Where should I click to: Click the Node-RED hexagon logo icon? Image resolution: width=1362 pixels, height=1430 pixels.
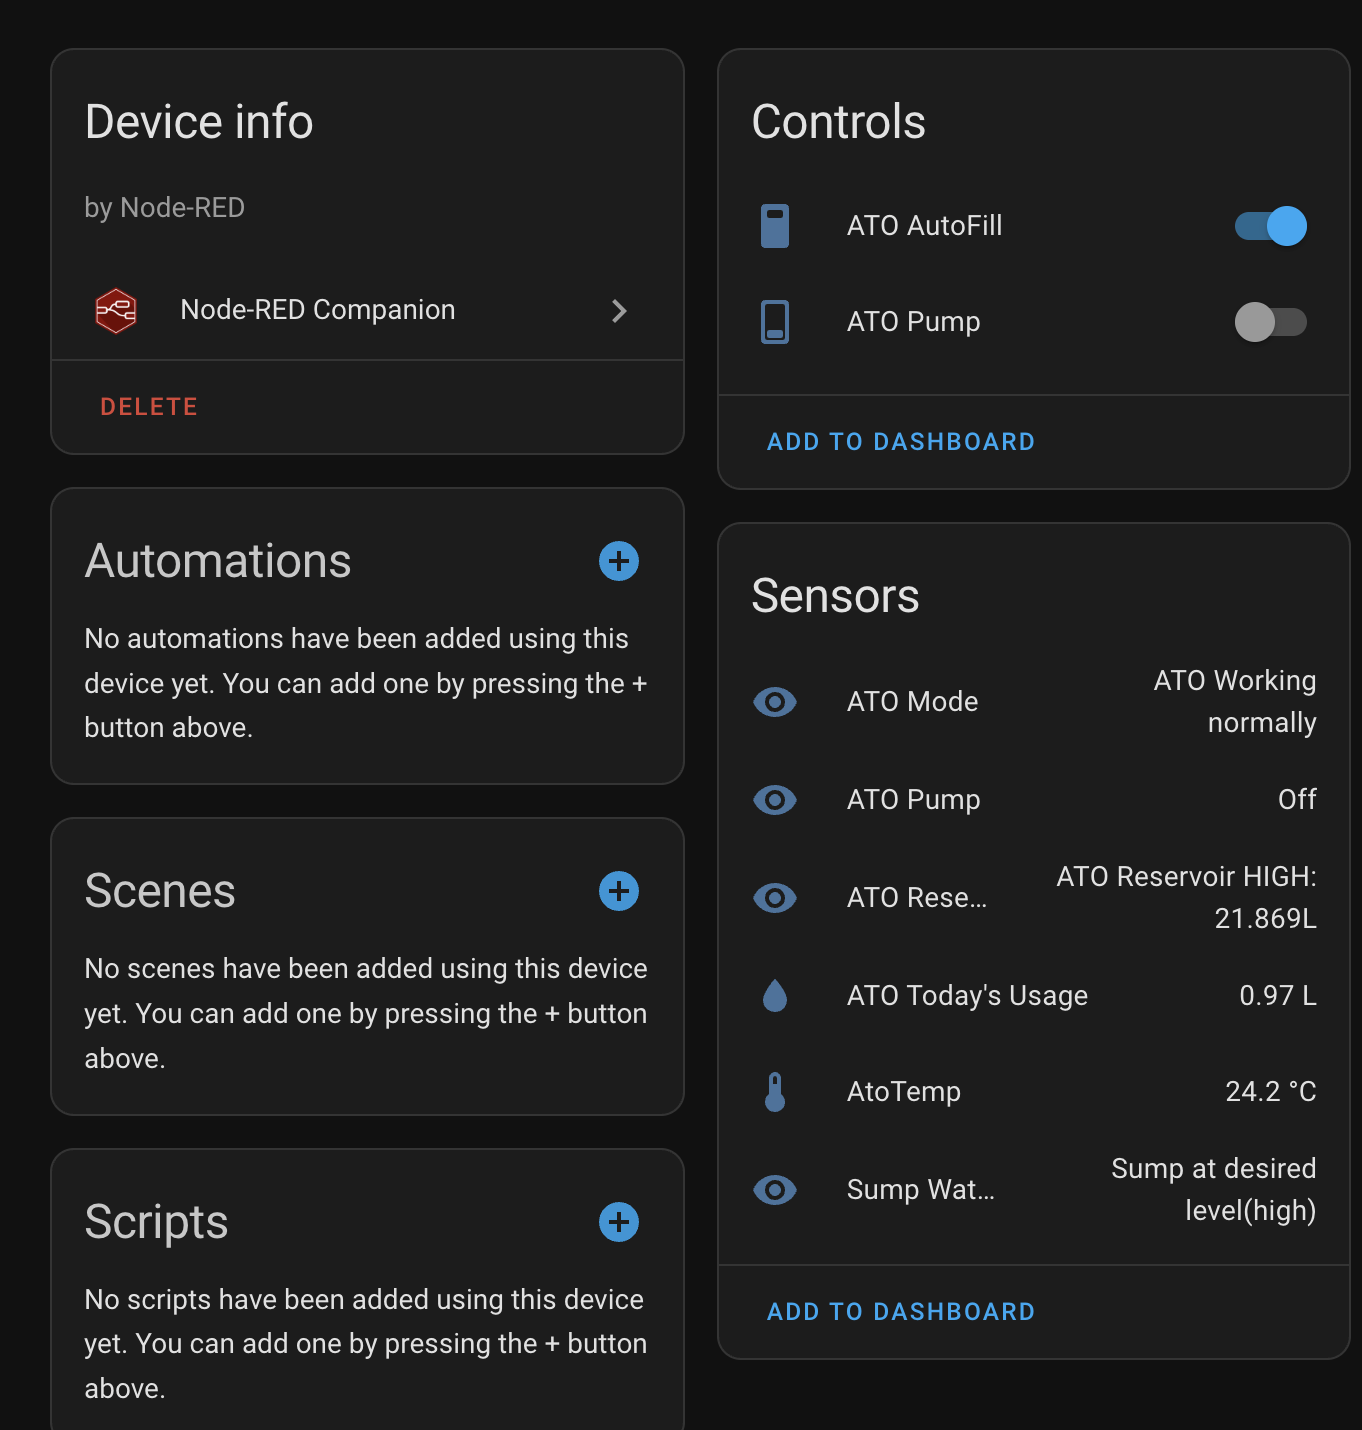click(116, 311)
